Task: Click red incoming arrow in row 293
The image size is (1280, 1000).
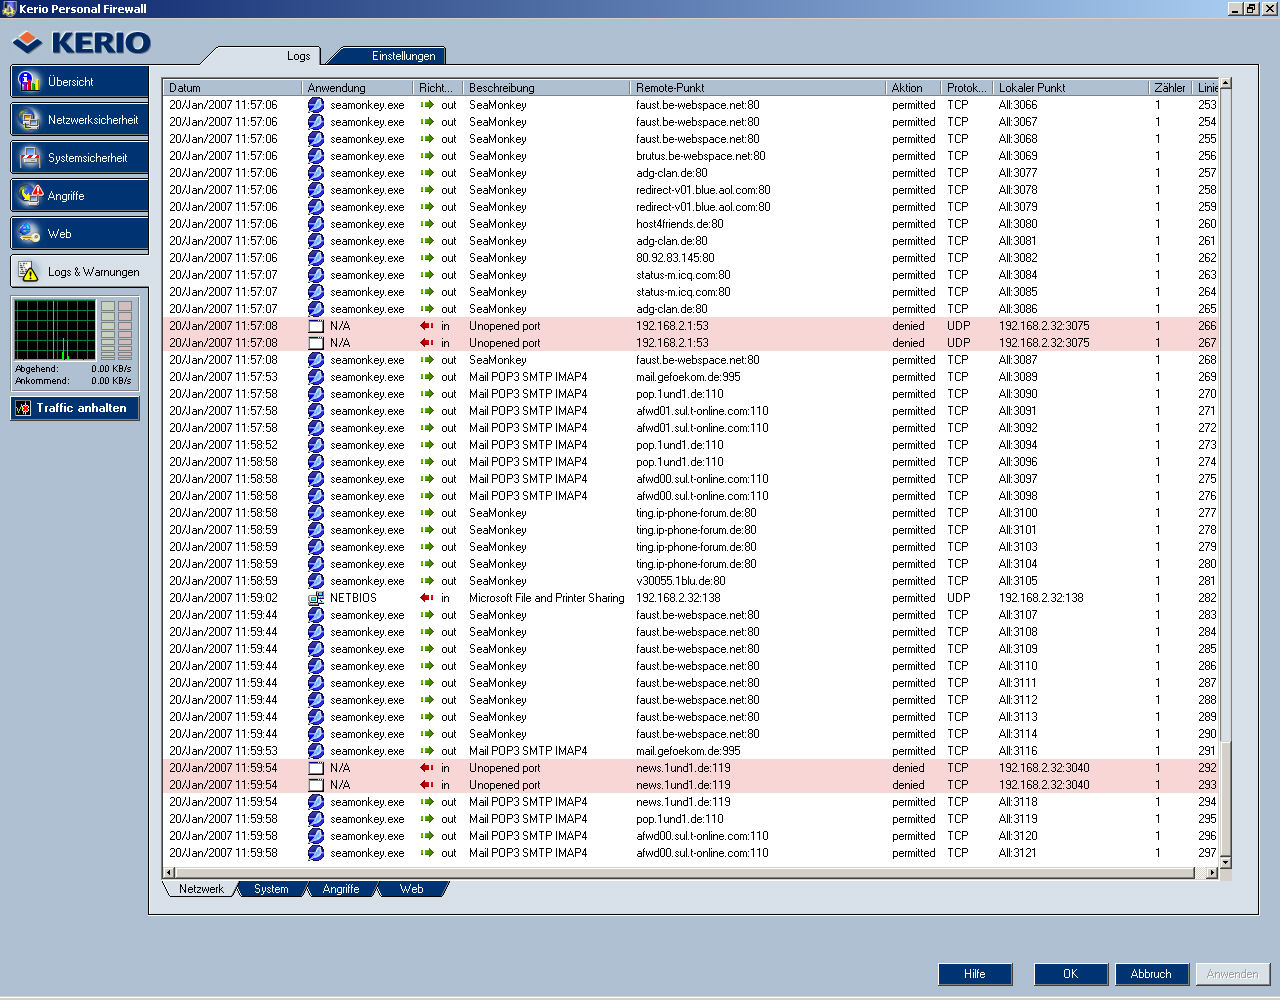Action: click(x=427, y=785)
